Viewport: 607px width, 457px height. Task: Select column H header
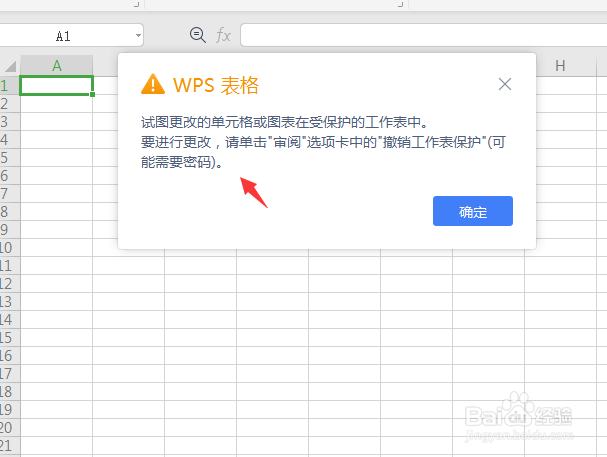click(x=560, y=66)
